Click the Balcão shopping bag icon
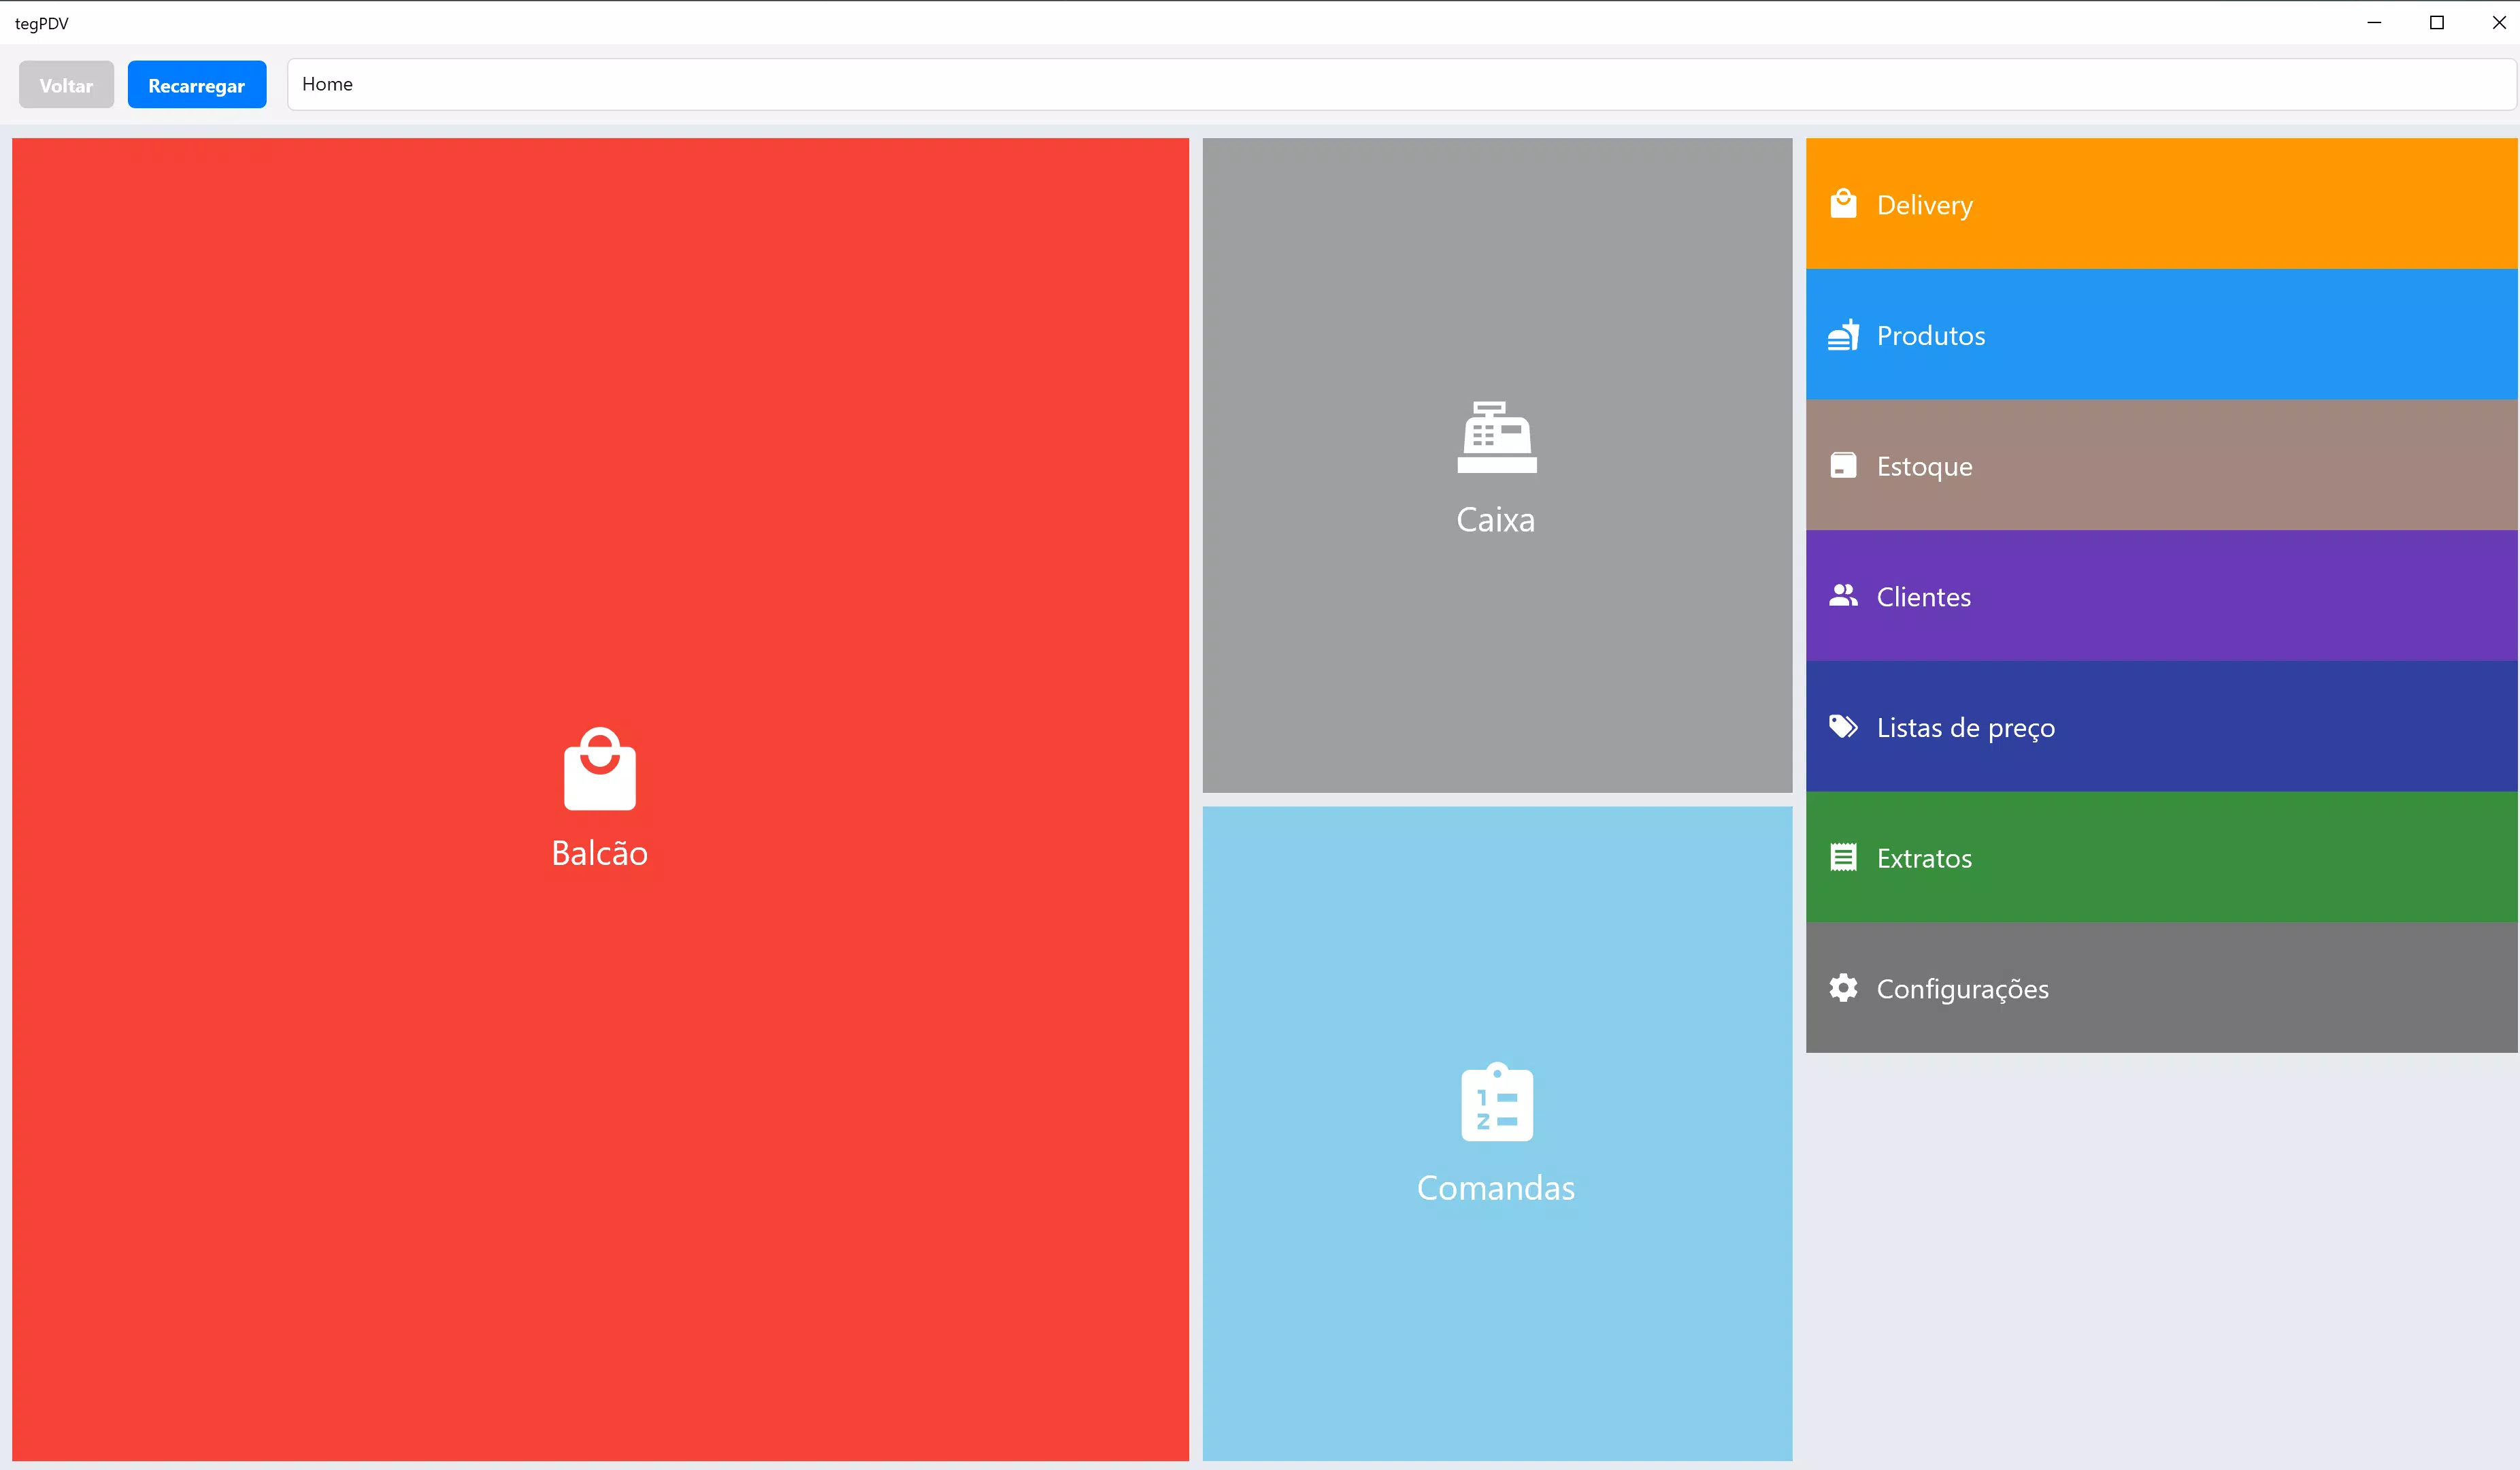 [x=600, y=768]
